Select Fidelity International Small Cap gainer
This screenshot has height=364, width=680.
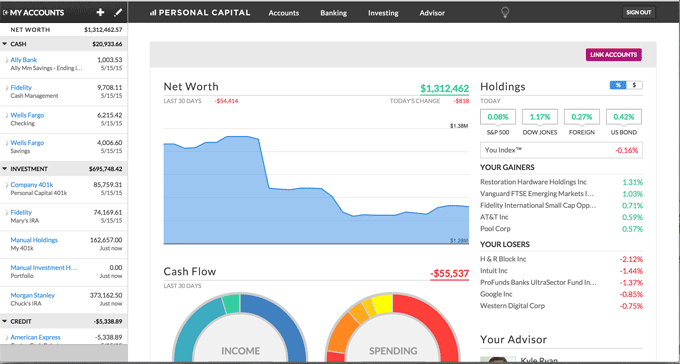(562, 206)
